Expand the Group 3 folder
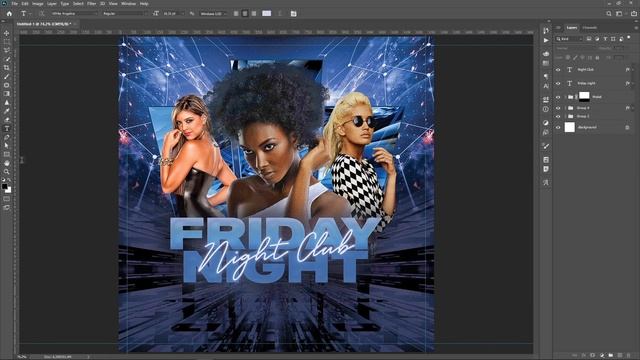 click(566, 116)
